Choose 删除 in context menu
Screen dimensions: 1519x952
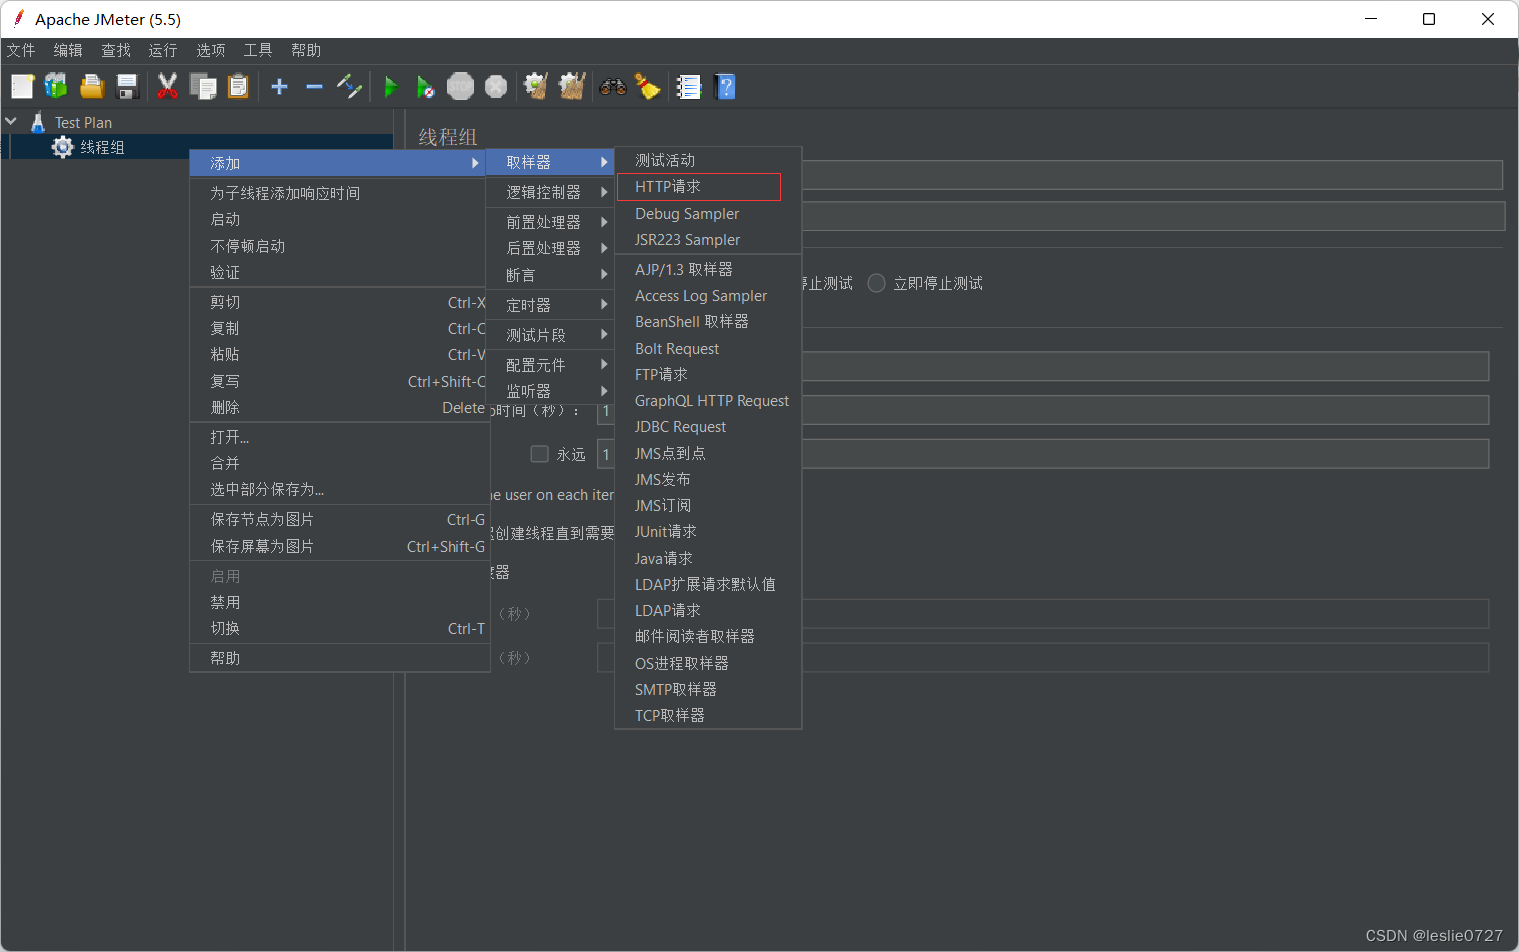pos(339,408)
